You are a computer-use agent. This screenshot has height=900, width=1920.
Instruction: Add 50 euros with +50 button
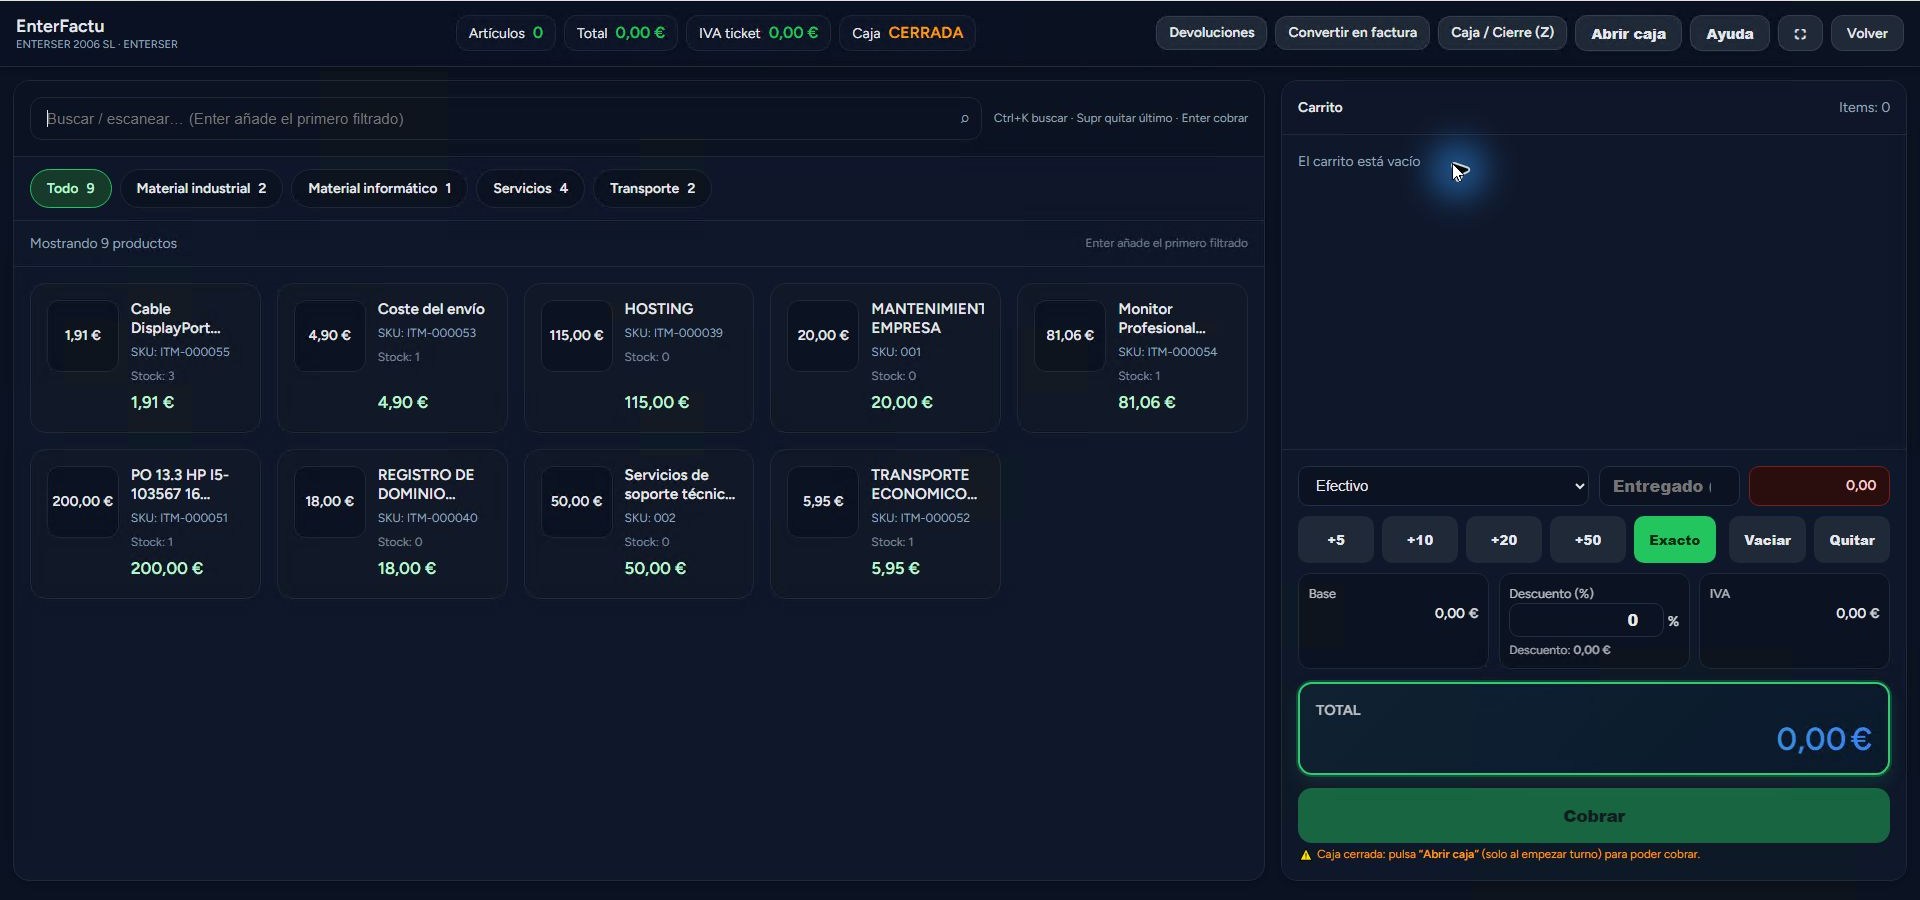[1588, 540]
